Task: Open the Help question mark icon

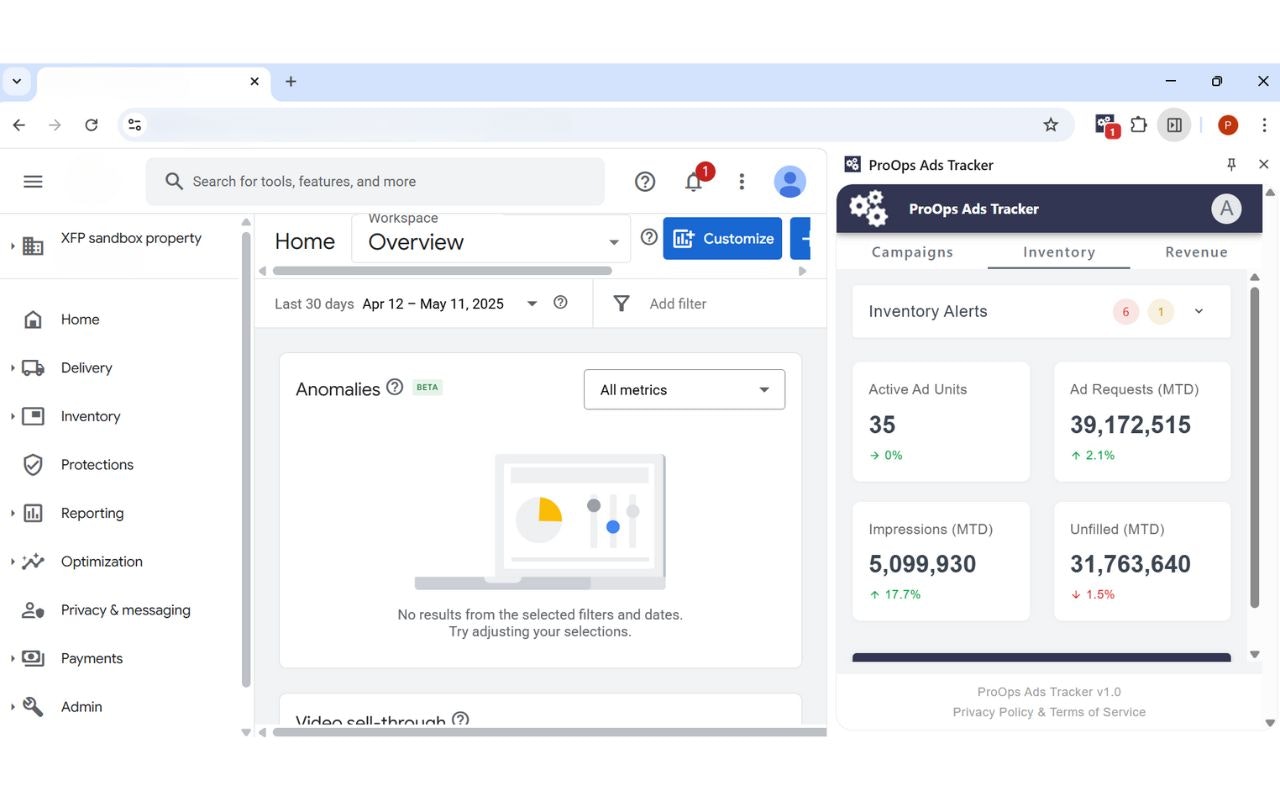Action: coord(645,181)
